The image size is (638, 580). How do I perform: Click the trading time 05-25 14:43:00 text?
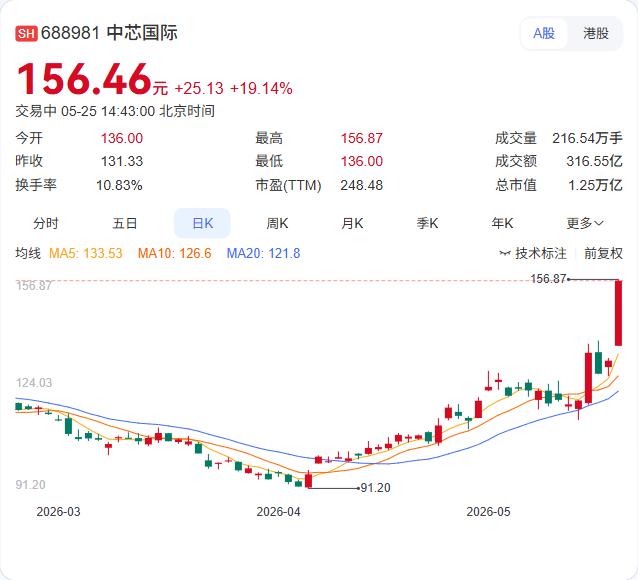[108, 111]
